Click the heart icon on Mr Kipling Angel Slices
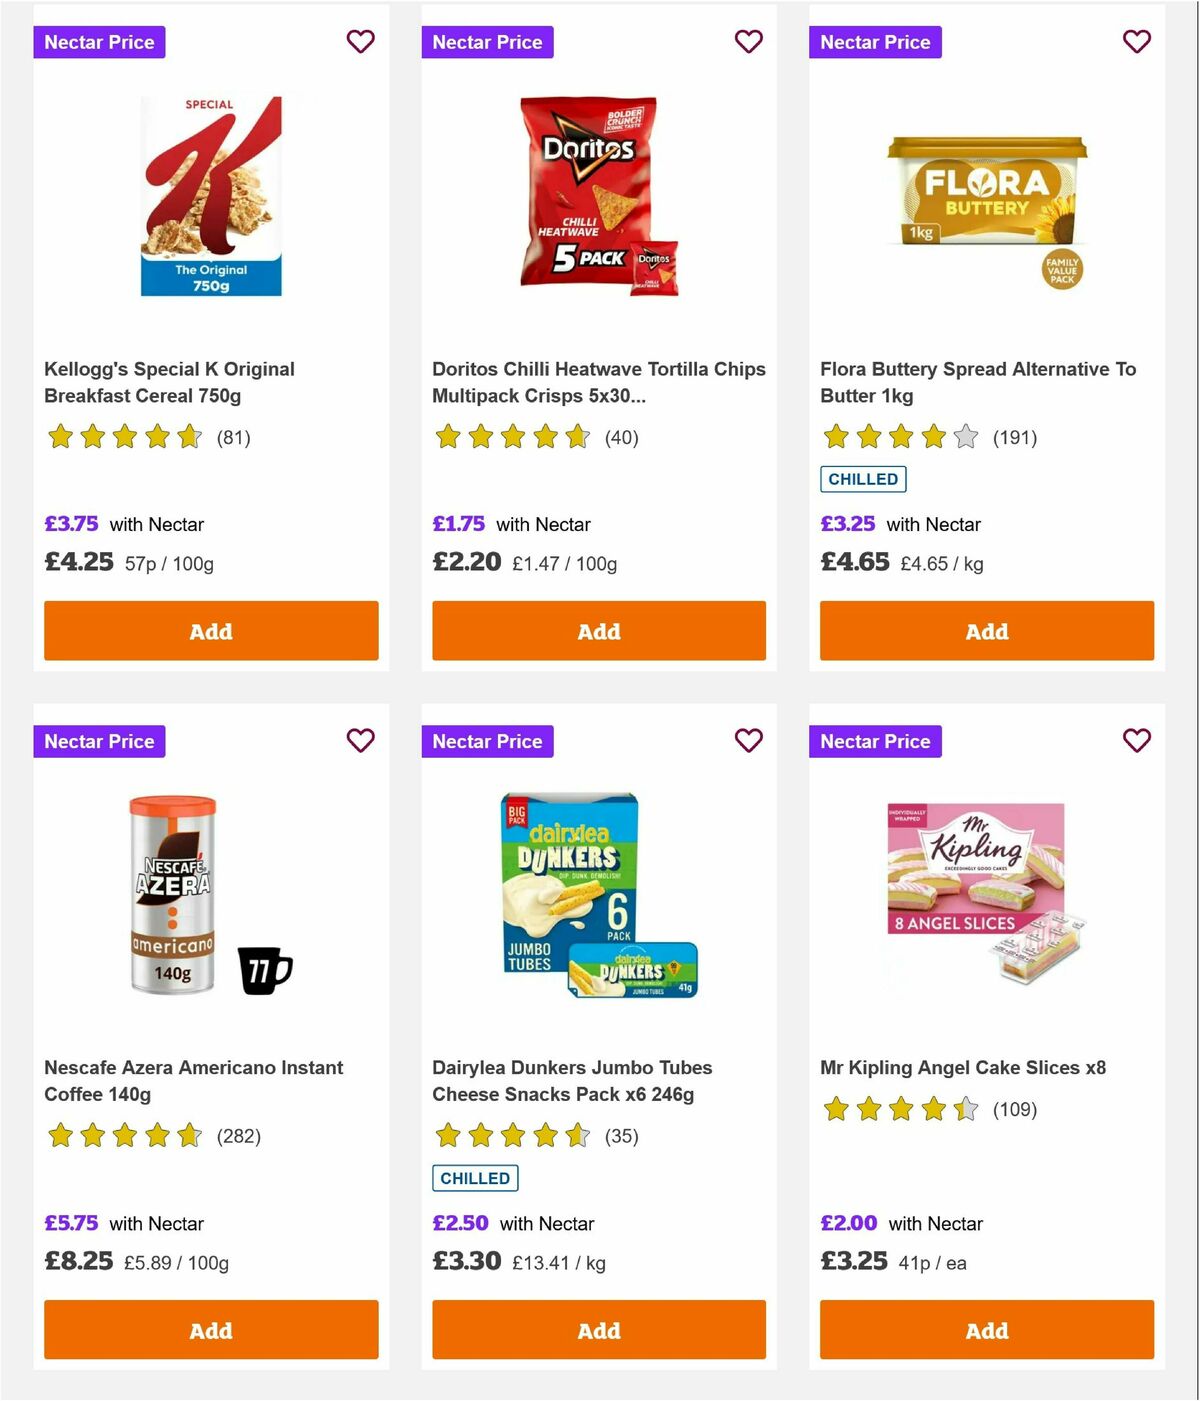 tap(1136, 741)
